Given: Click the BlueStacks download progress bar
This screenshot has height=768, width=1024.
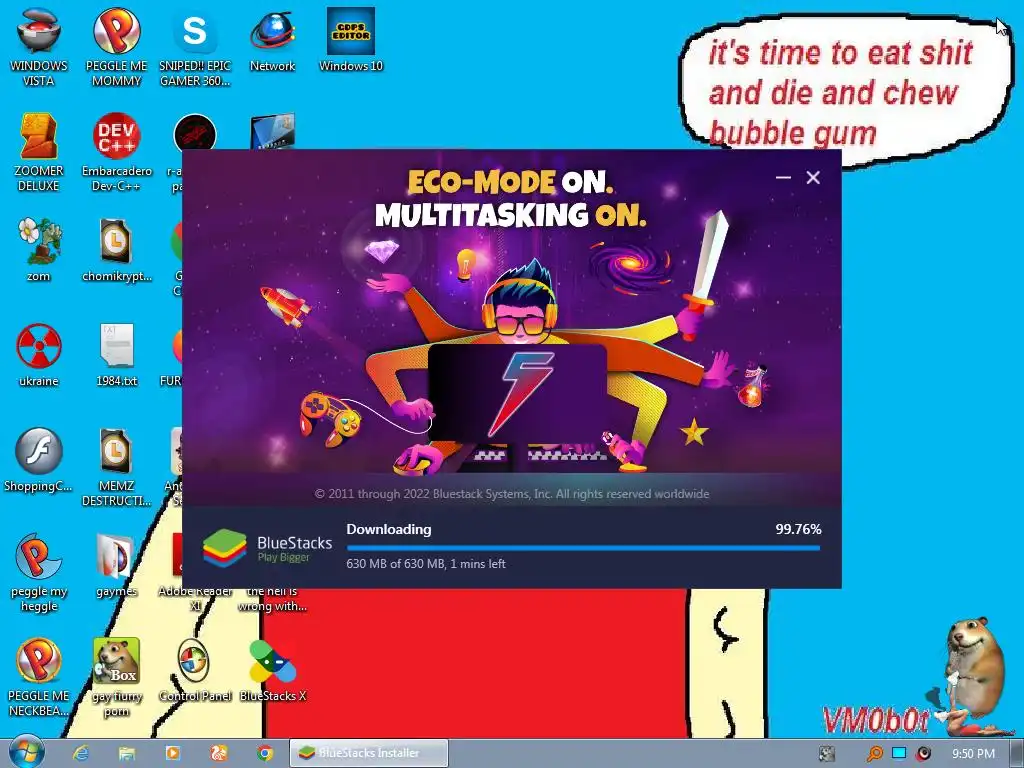Looking at the screenshot, I should click(x=583, y=548).
